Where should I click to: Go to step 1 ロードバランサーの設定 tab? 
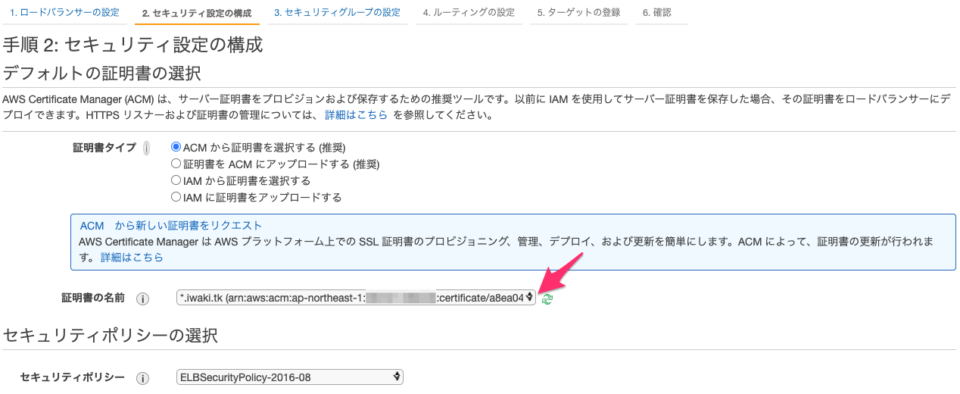[x=64, y=13]
